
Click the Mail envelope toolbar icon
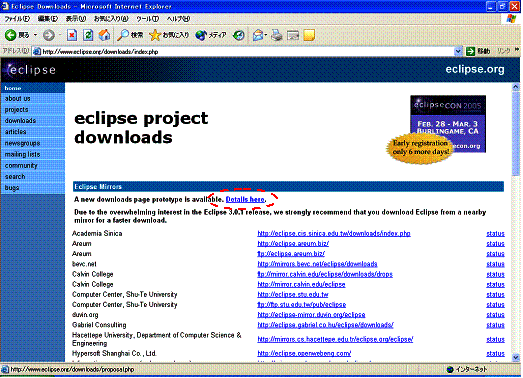point(258,35)
